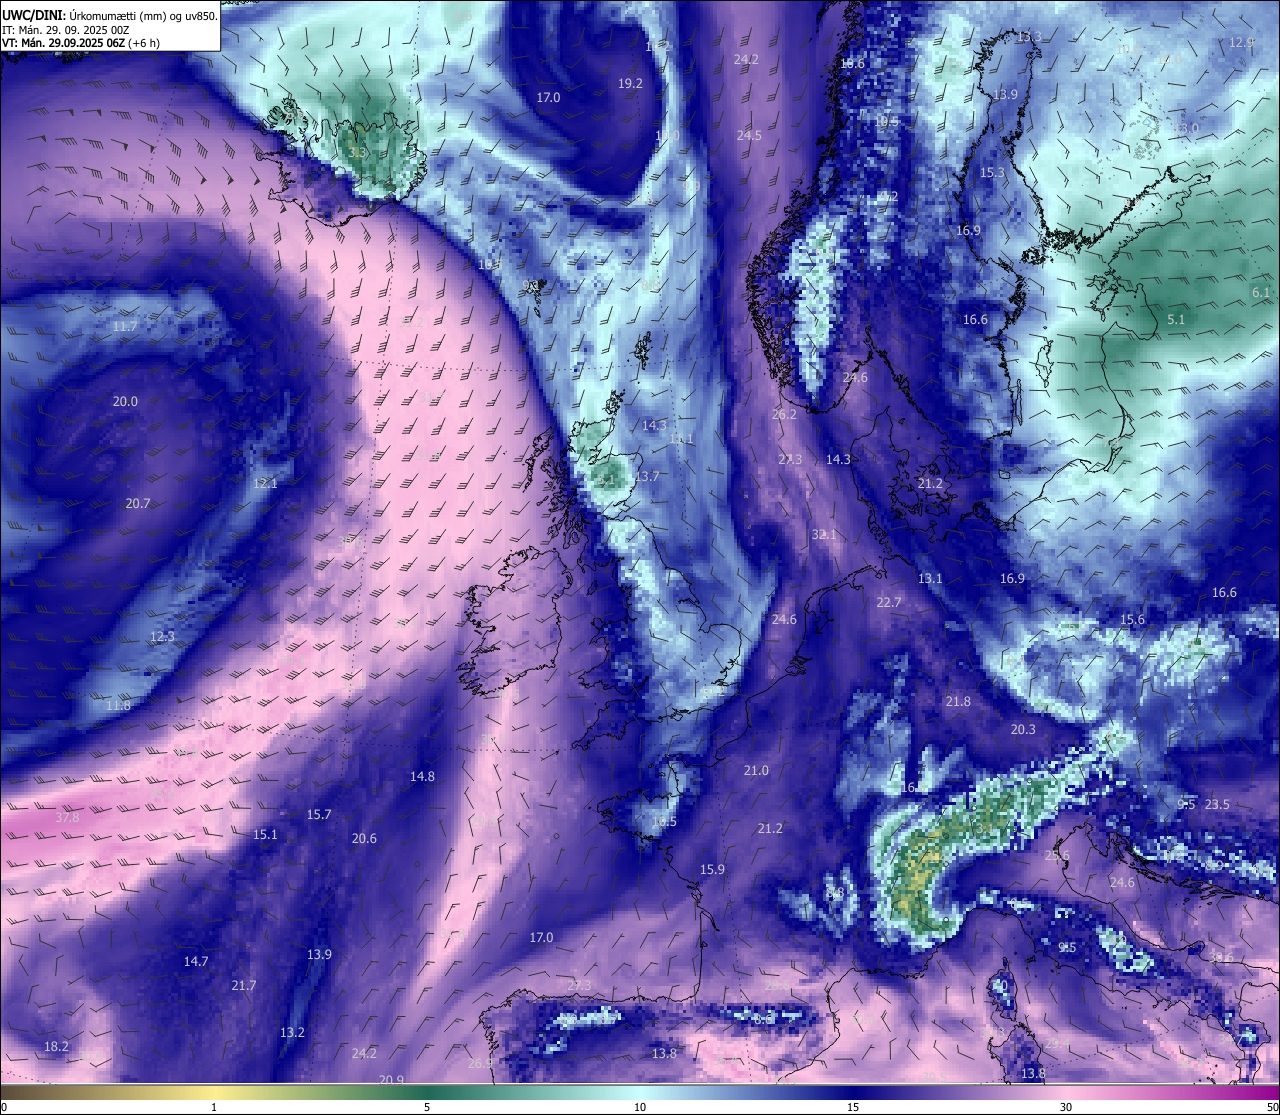Click the 37.8 value in the pink band
This screenshot has width=1280, height=1115.
click(67, 818)
